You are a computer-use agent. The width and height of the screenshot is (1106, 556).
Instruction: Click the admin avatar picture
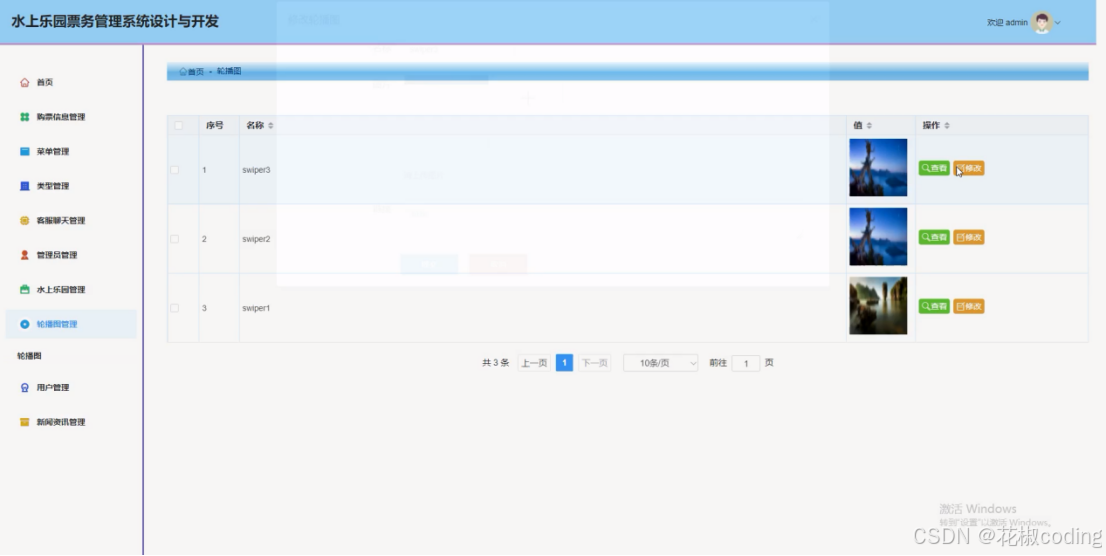tap(1042, 23)
